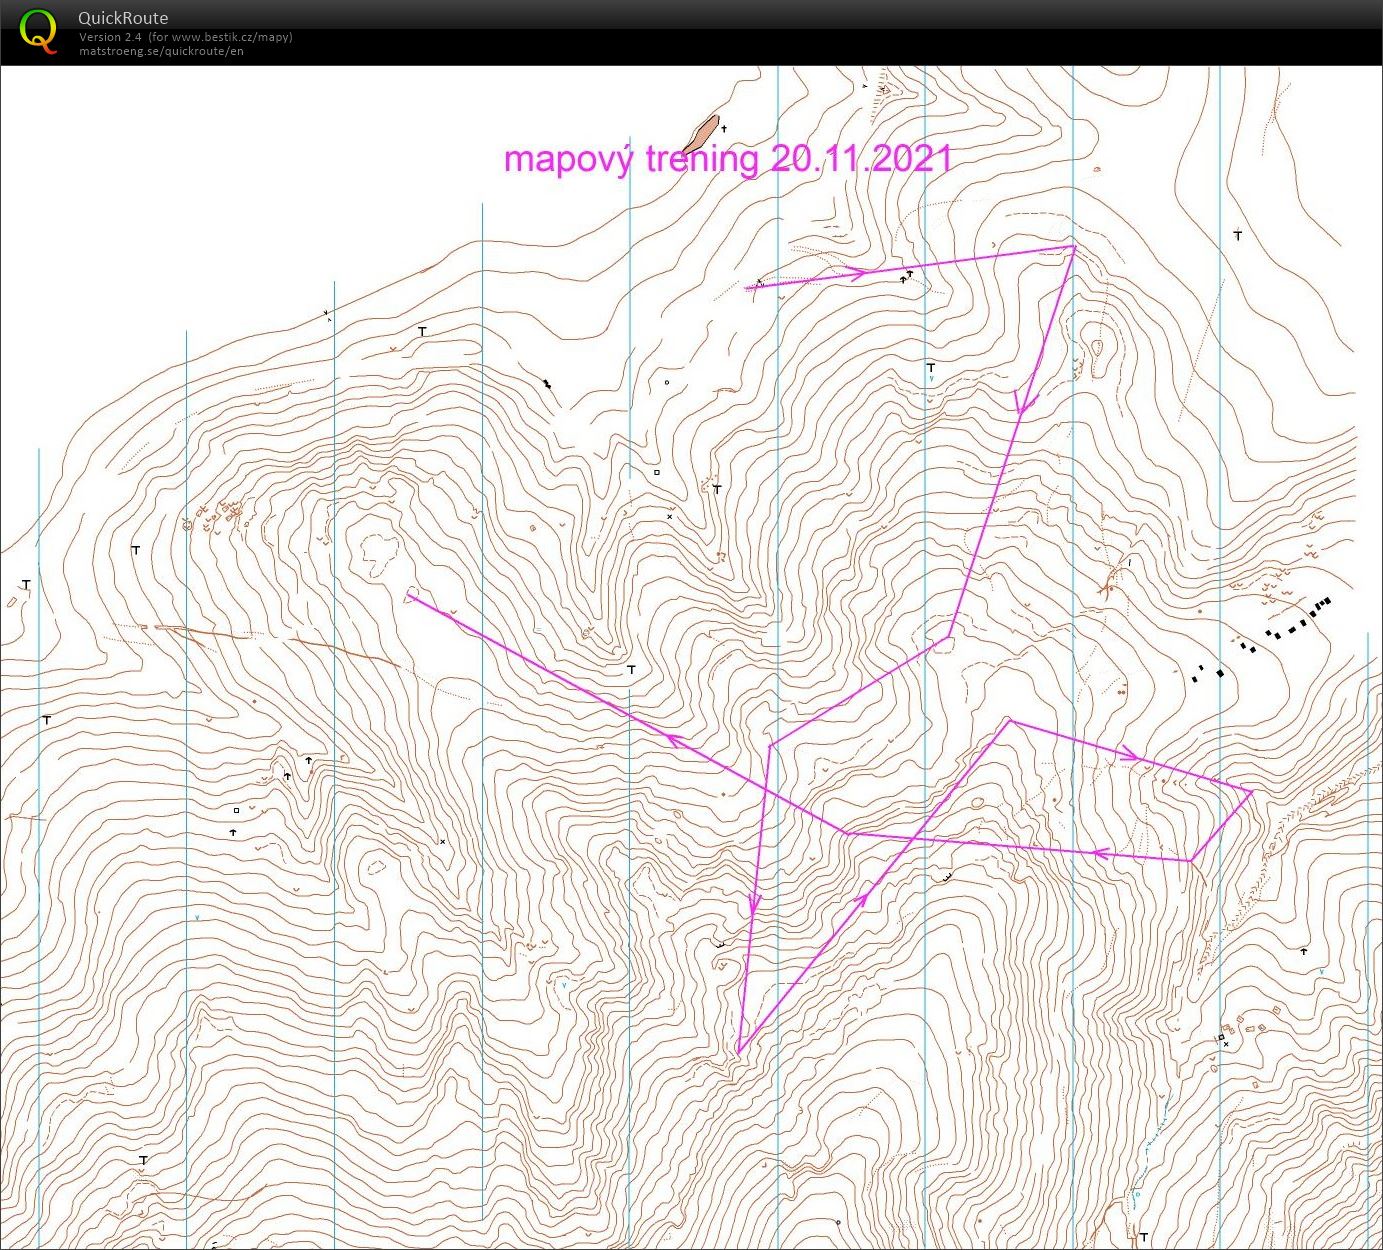
Task: Click the downward arrow below the northeast course corner
Action: point(1023,402)
